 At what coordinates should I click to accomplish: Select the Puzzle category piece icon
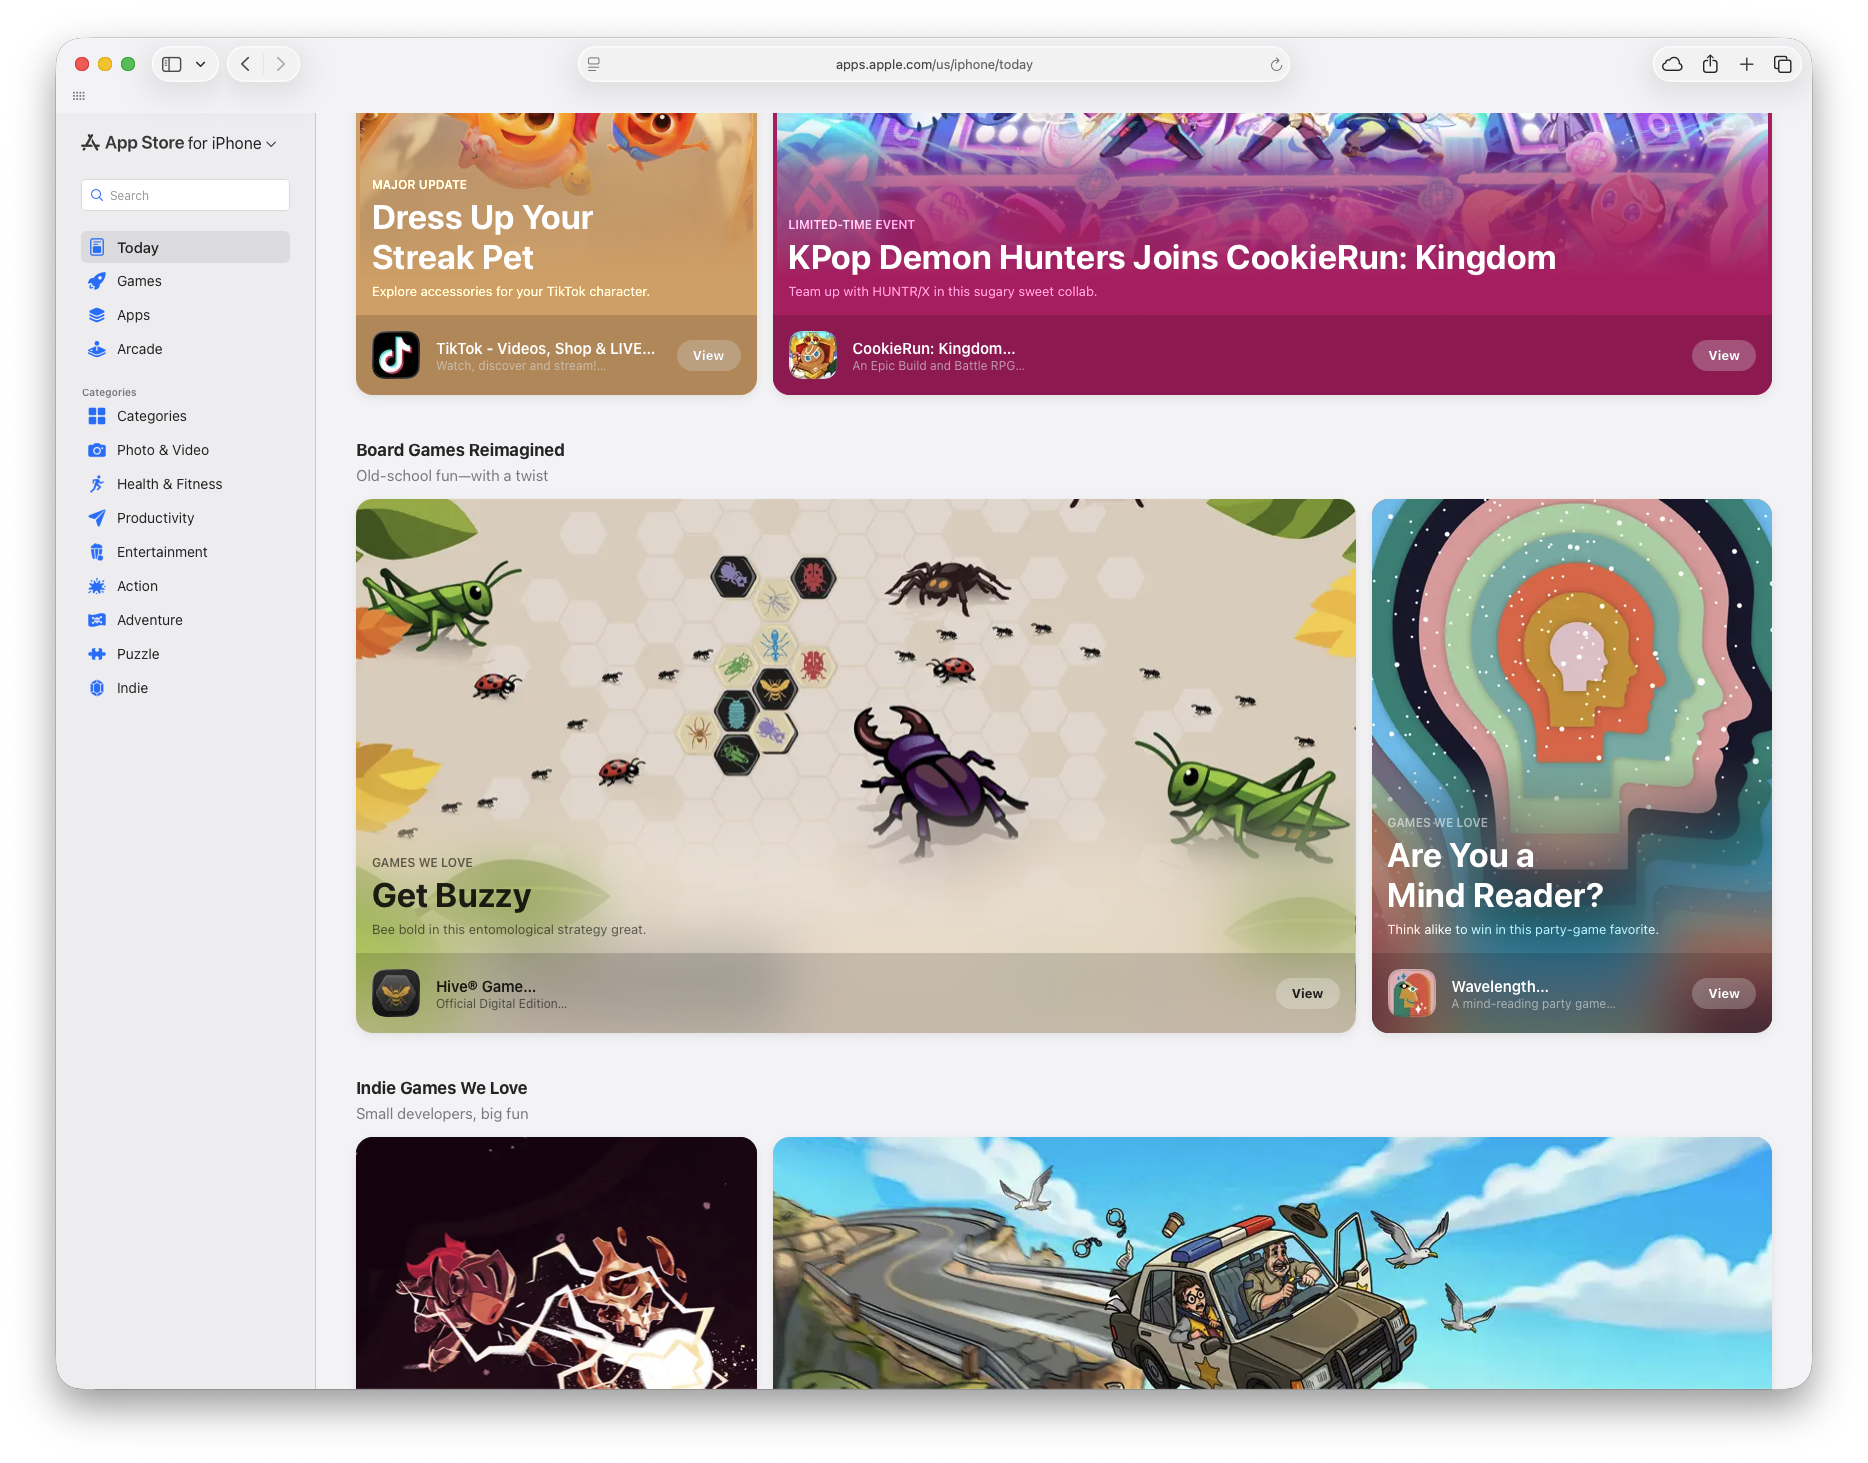(97, 654)
